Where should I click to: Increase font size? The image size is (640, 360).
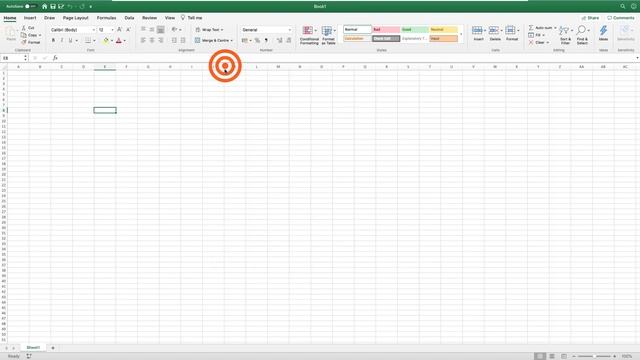tap(120, 30)
